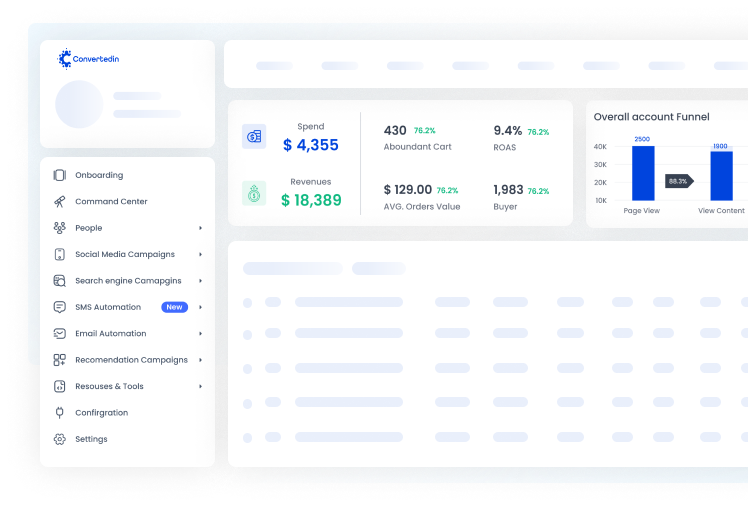Viewport: 748px width, 507px height.
Task: Expand Search engine Camapgins arrow
Action: click(x=200, y=281)
